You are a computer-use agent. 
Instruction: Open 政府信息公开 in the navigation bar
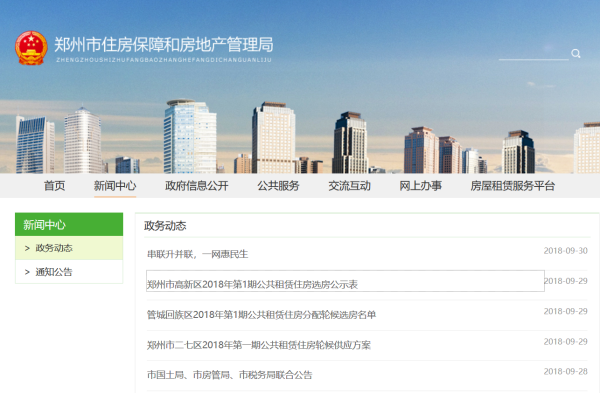[197, 186]
